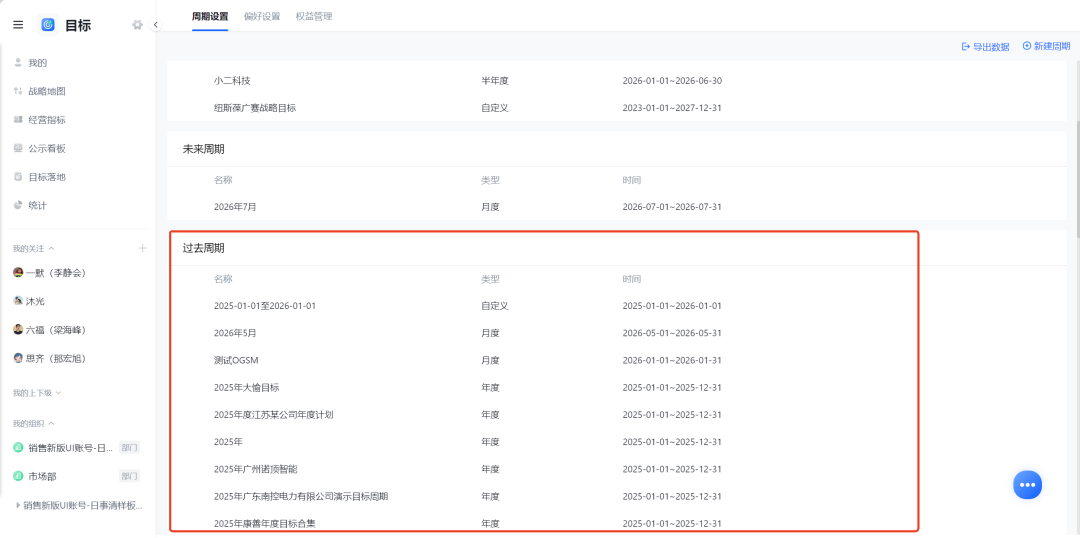This screenshot has width=1080, height=538.
Task: Click date range 2026-05-01~2026-05-31
Action: (x=672, y=333)
